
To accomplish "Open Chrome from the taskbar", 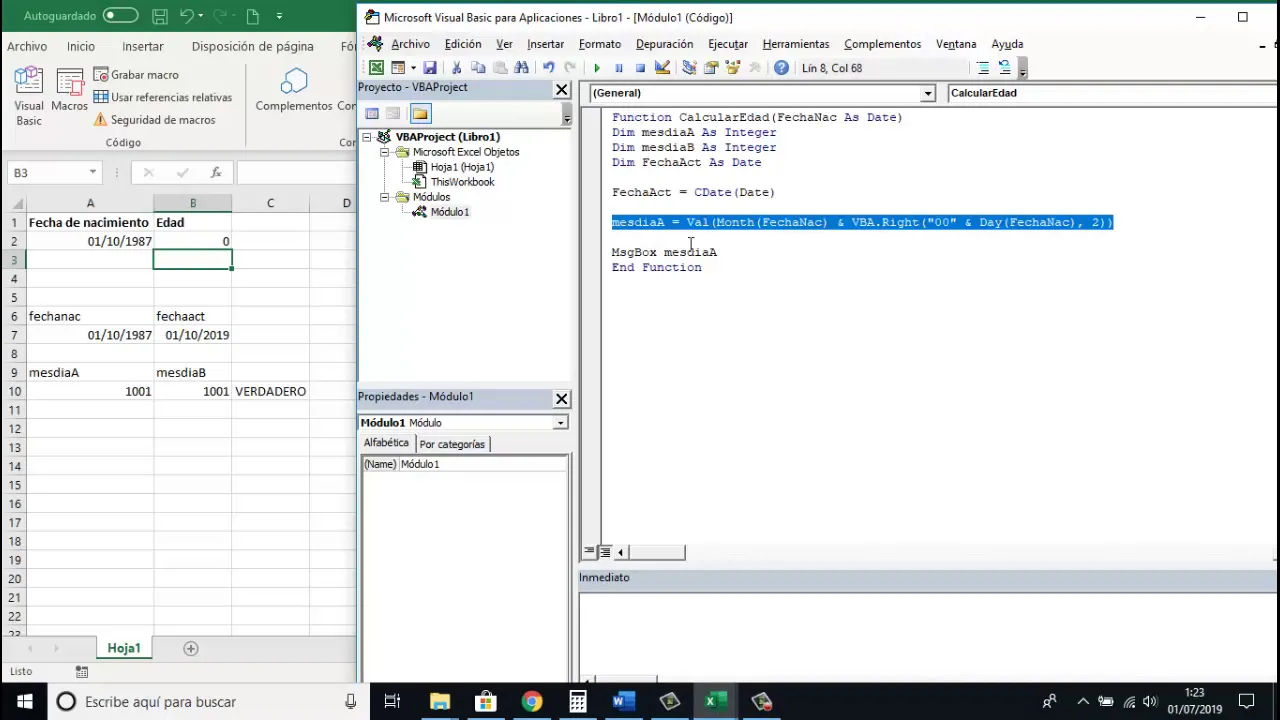I will (x=531, y=702).
